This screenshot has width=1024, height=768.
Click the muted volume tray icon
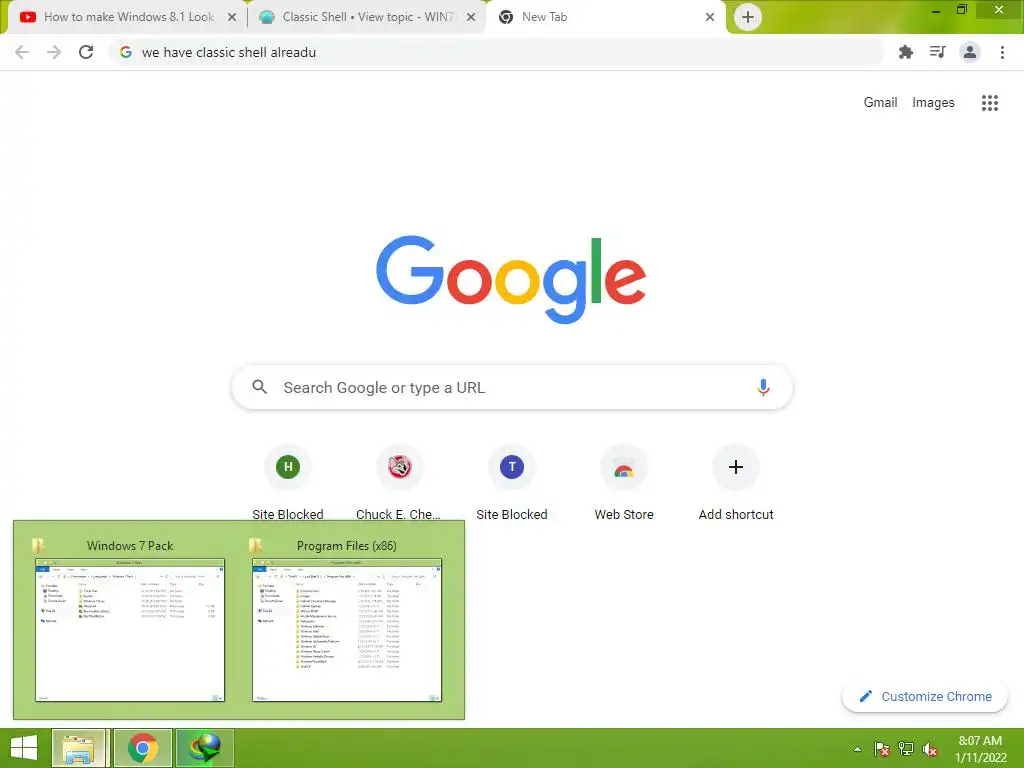[930, 749]
